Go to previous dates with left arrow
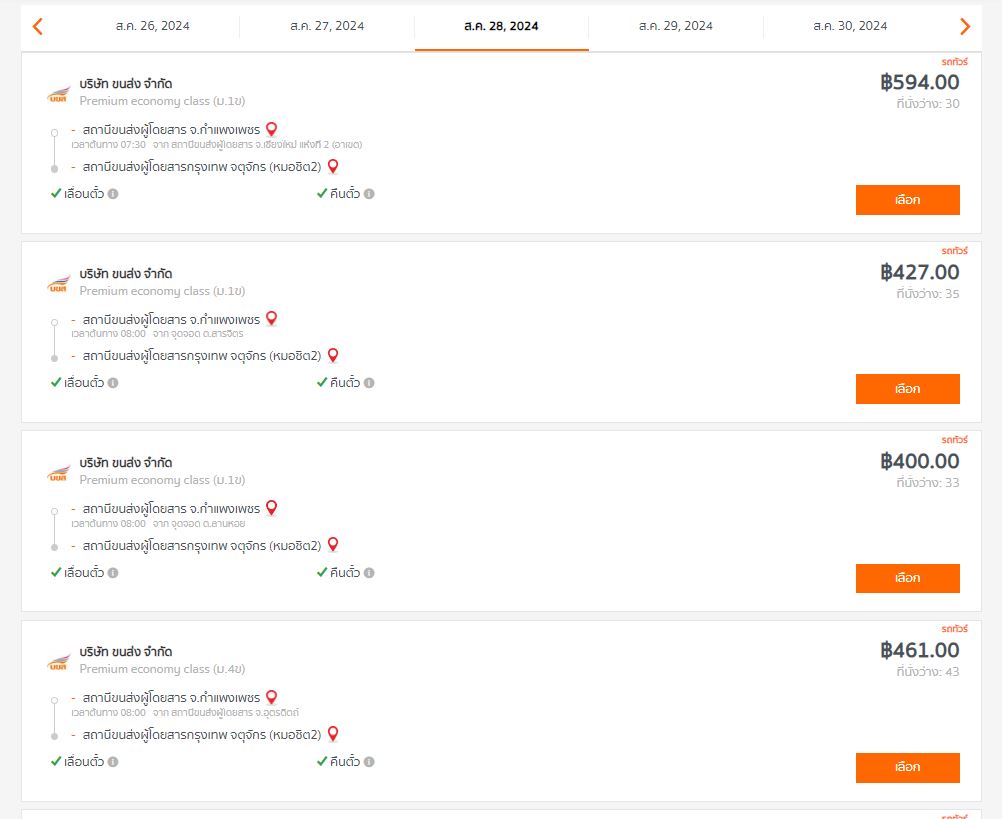 coord(38,26)
